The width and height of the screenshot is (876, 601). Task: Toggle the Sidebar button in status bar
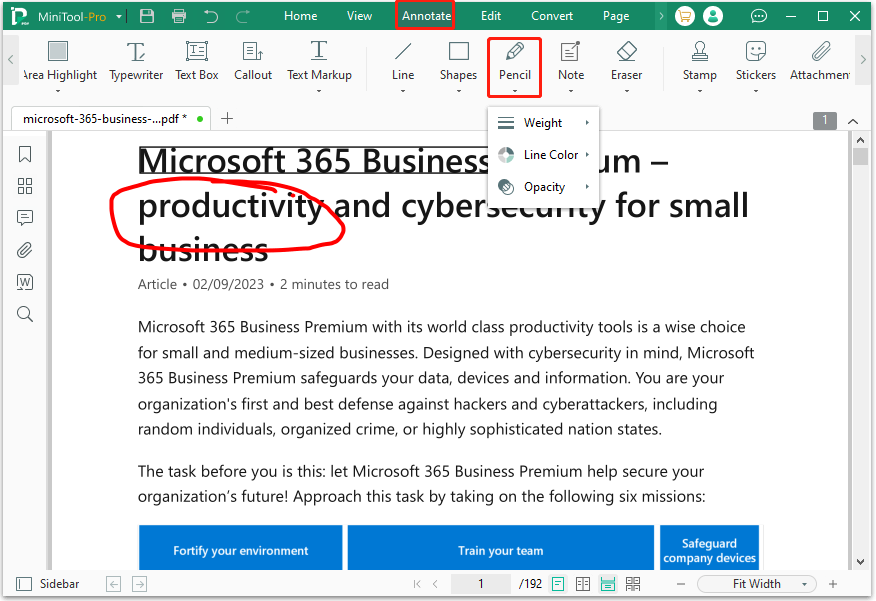click(48, 584)
